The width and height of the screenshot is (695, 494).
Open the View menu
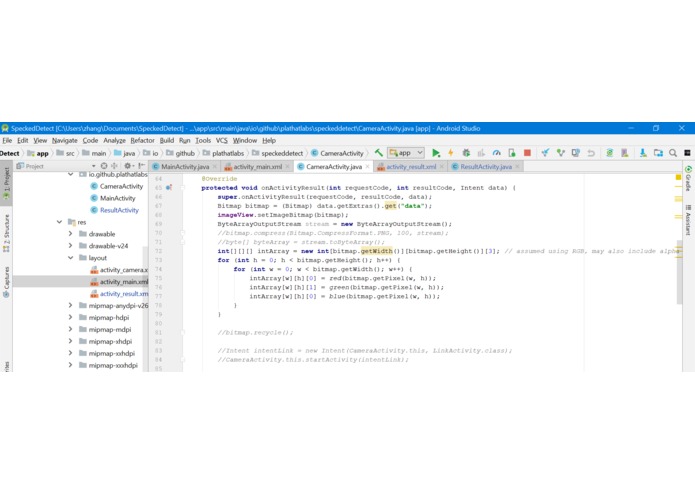click(40, 140)
